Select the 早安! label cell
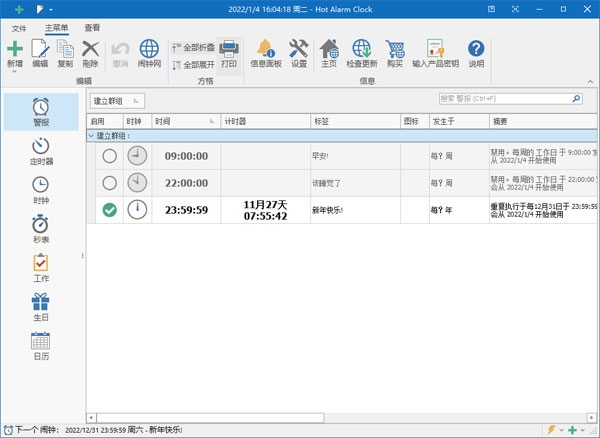 click(x=355, y=156)
